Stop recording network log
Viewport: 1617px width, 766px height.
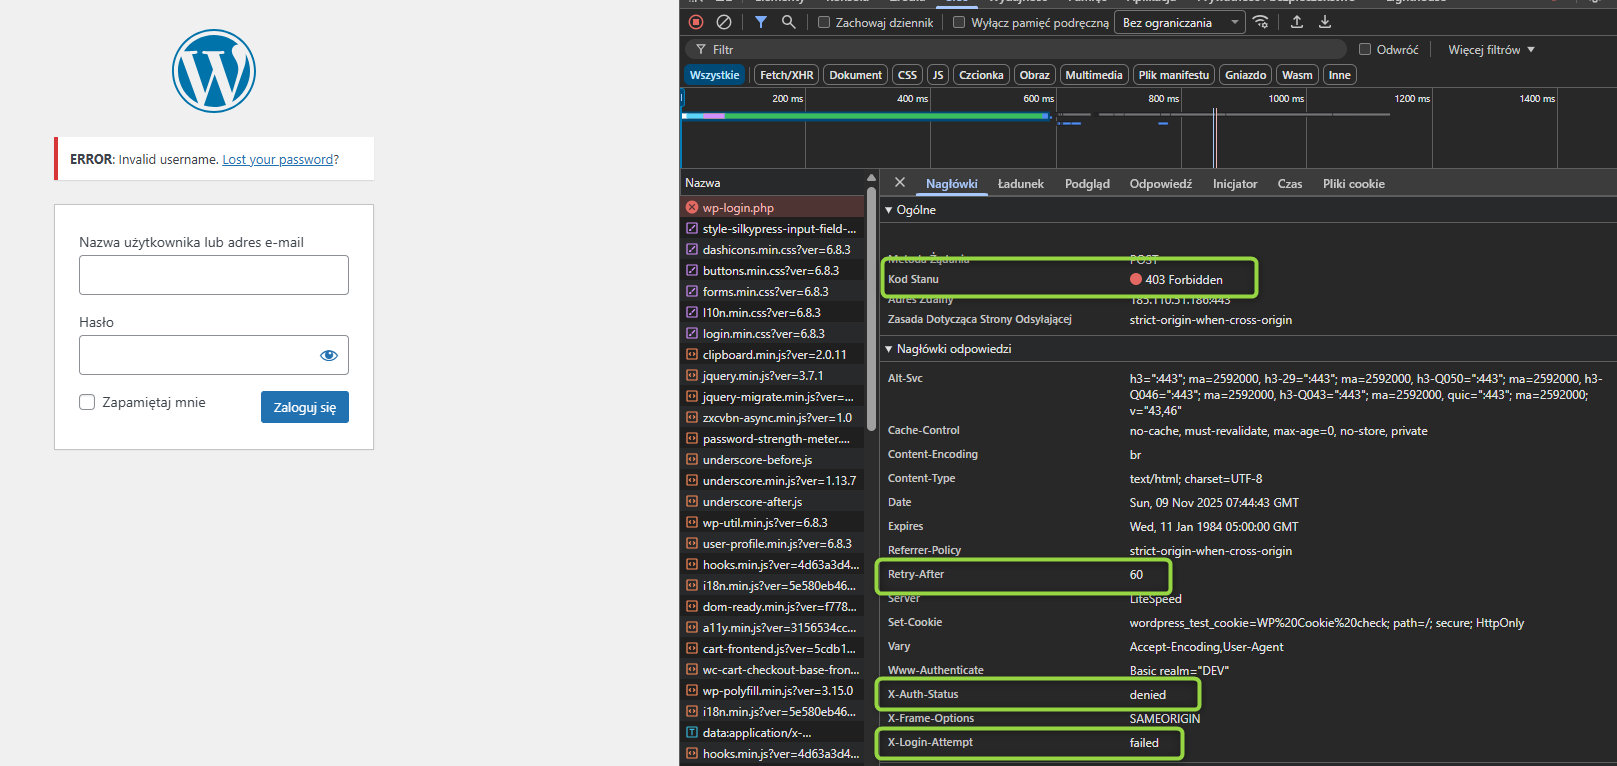click(x=696, y=22)
